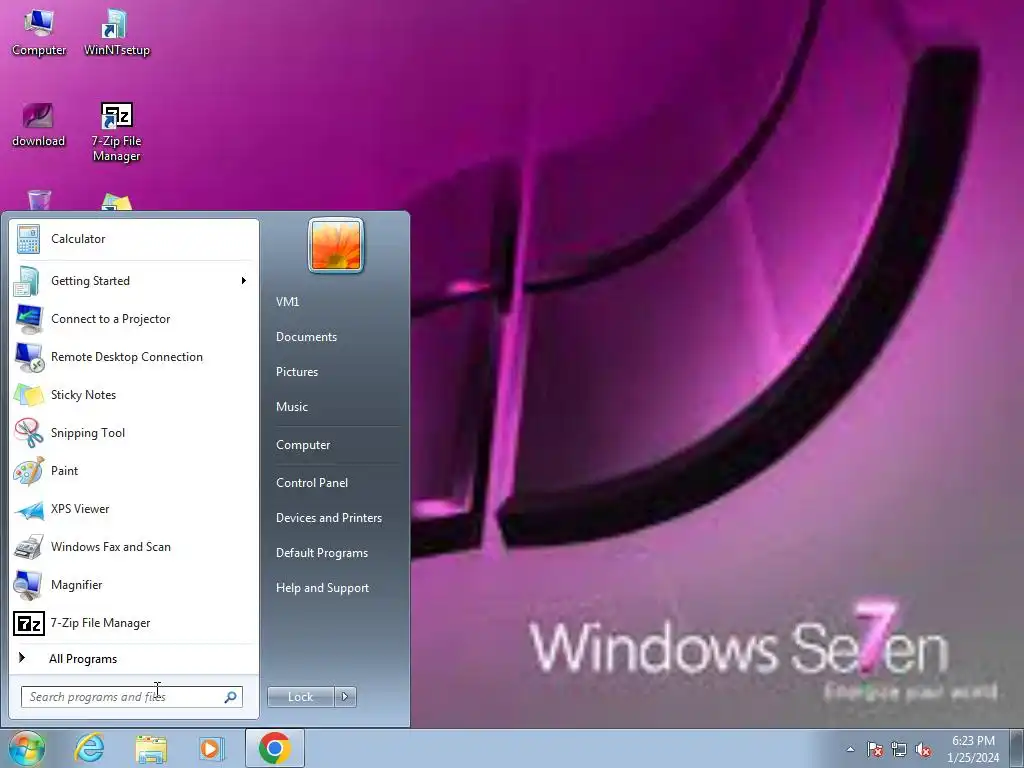
Task: Show hidden tray icons arrow
Action: (850, 750)
